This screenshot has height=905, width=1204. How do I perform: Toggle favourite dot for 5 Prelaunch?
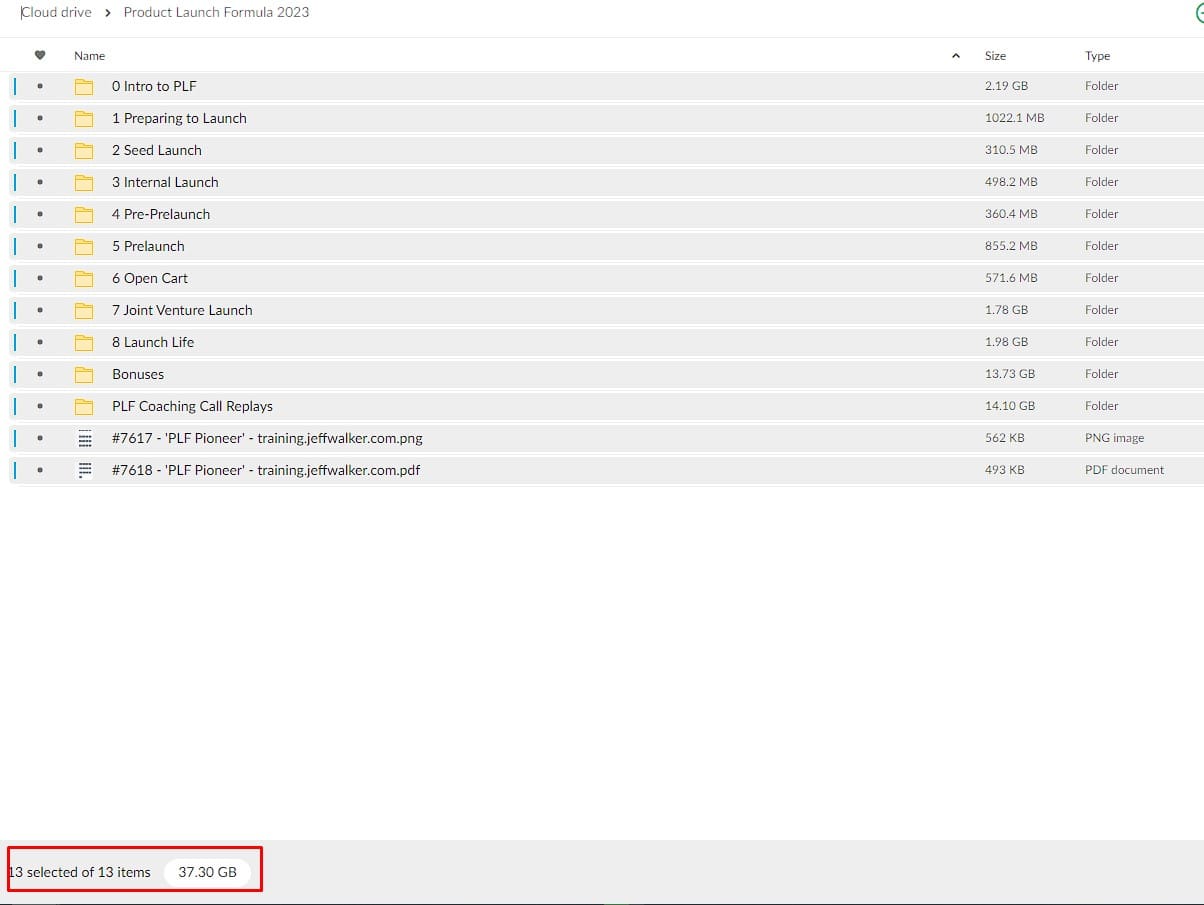tap(40, 246)
